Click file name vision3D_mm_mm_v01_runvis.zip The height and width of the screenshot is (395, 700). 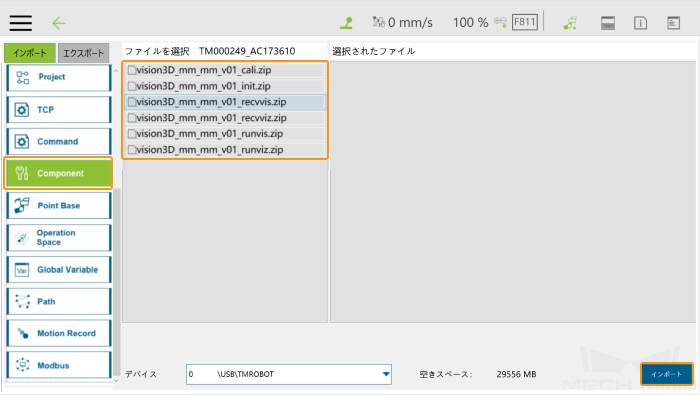[209, 134]
